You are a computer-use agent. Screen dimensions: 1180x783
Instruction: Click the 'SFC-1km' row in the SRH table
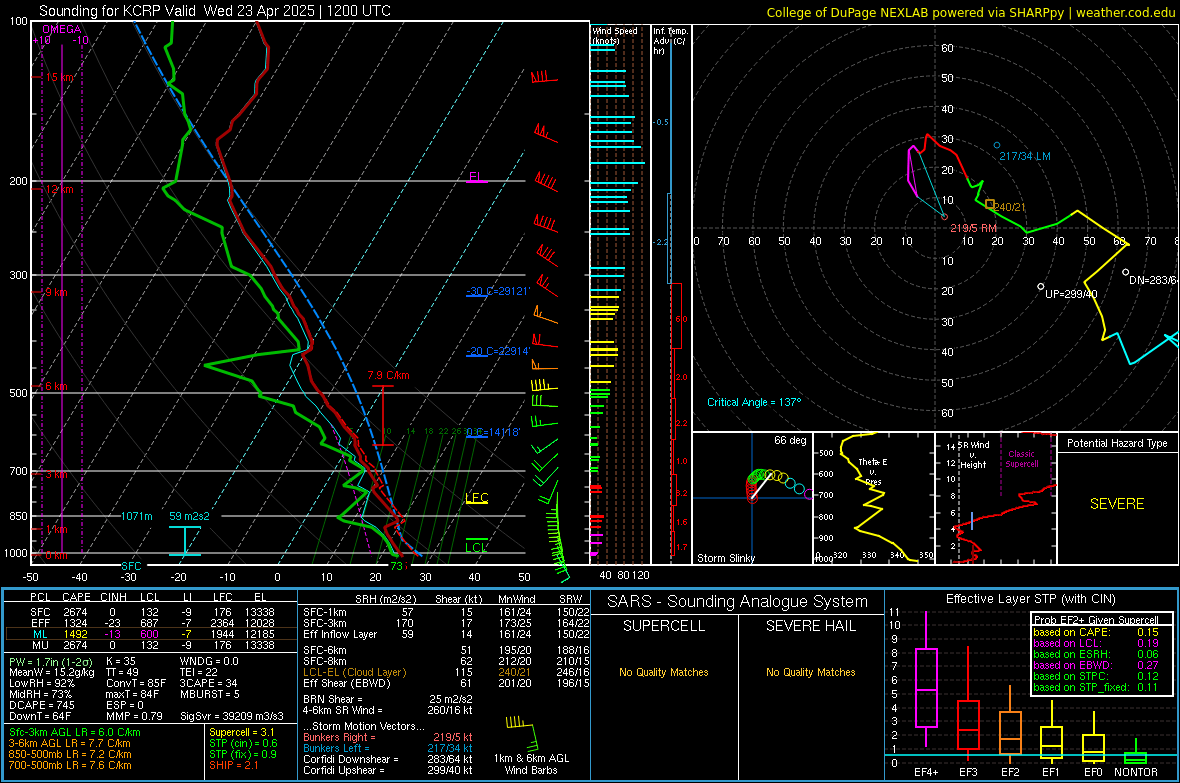point(446,612)
